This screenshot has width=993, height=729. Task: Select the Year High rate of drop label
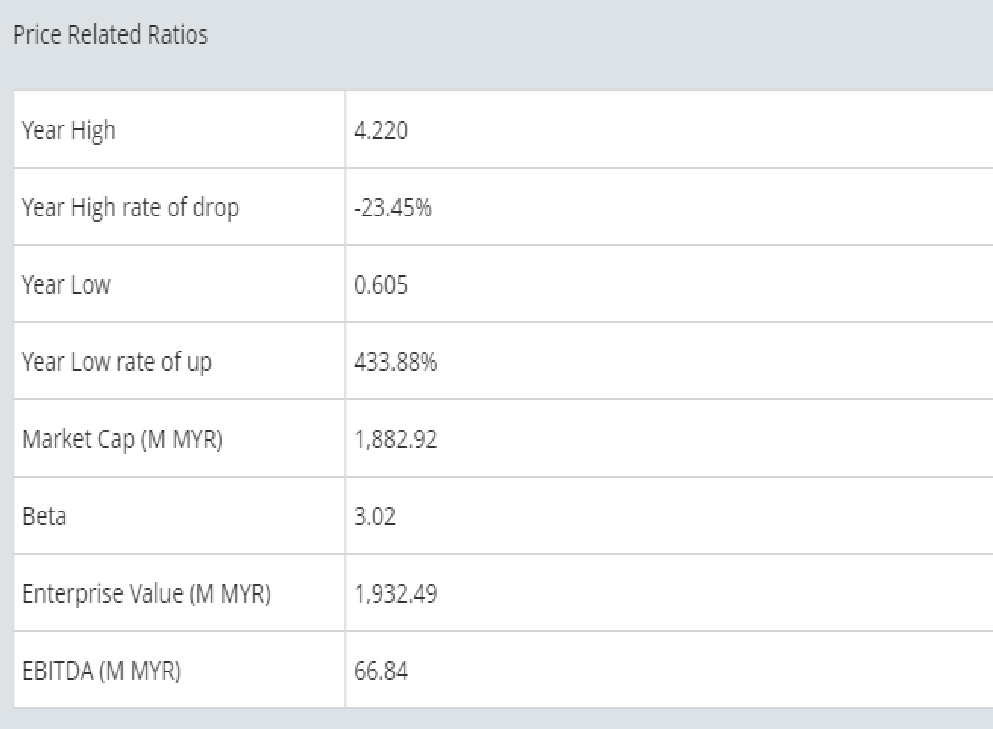[x=130, y=208]
